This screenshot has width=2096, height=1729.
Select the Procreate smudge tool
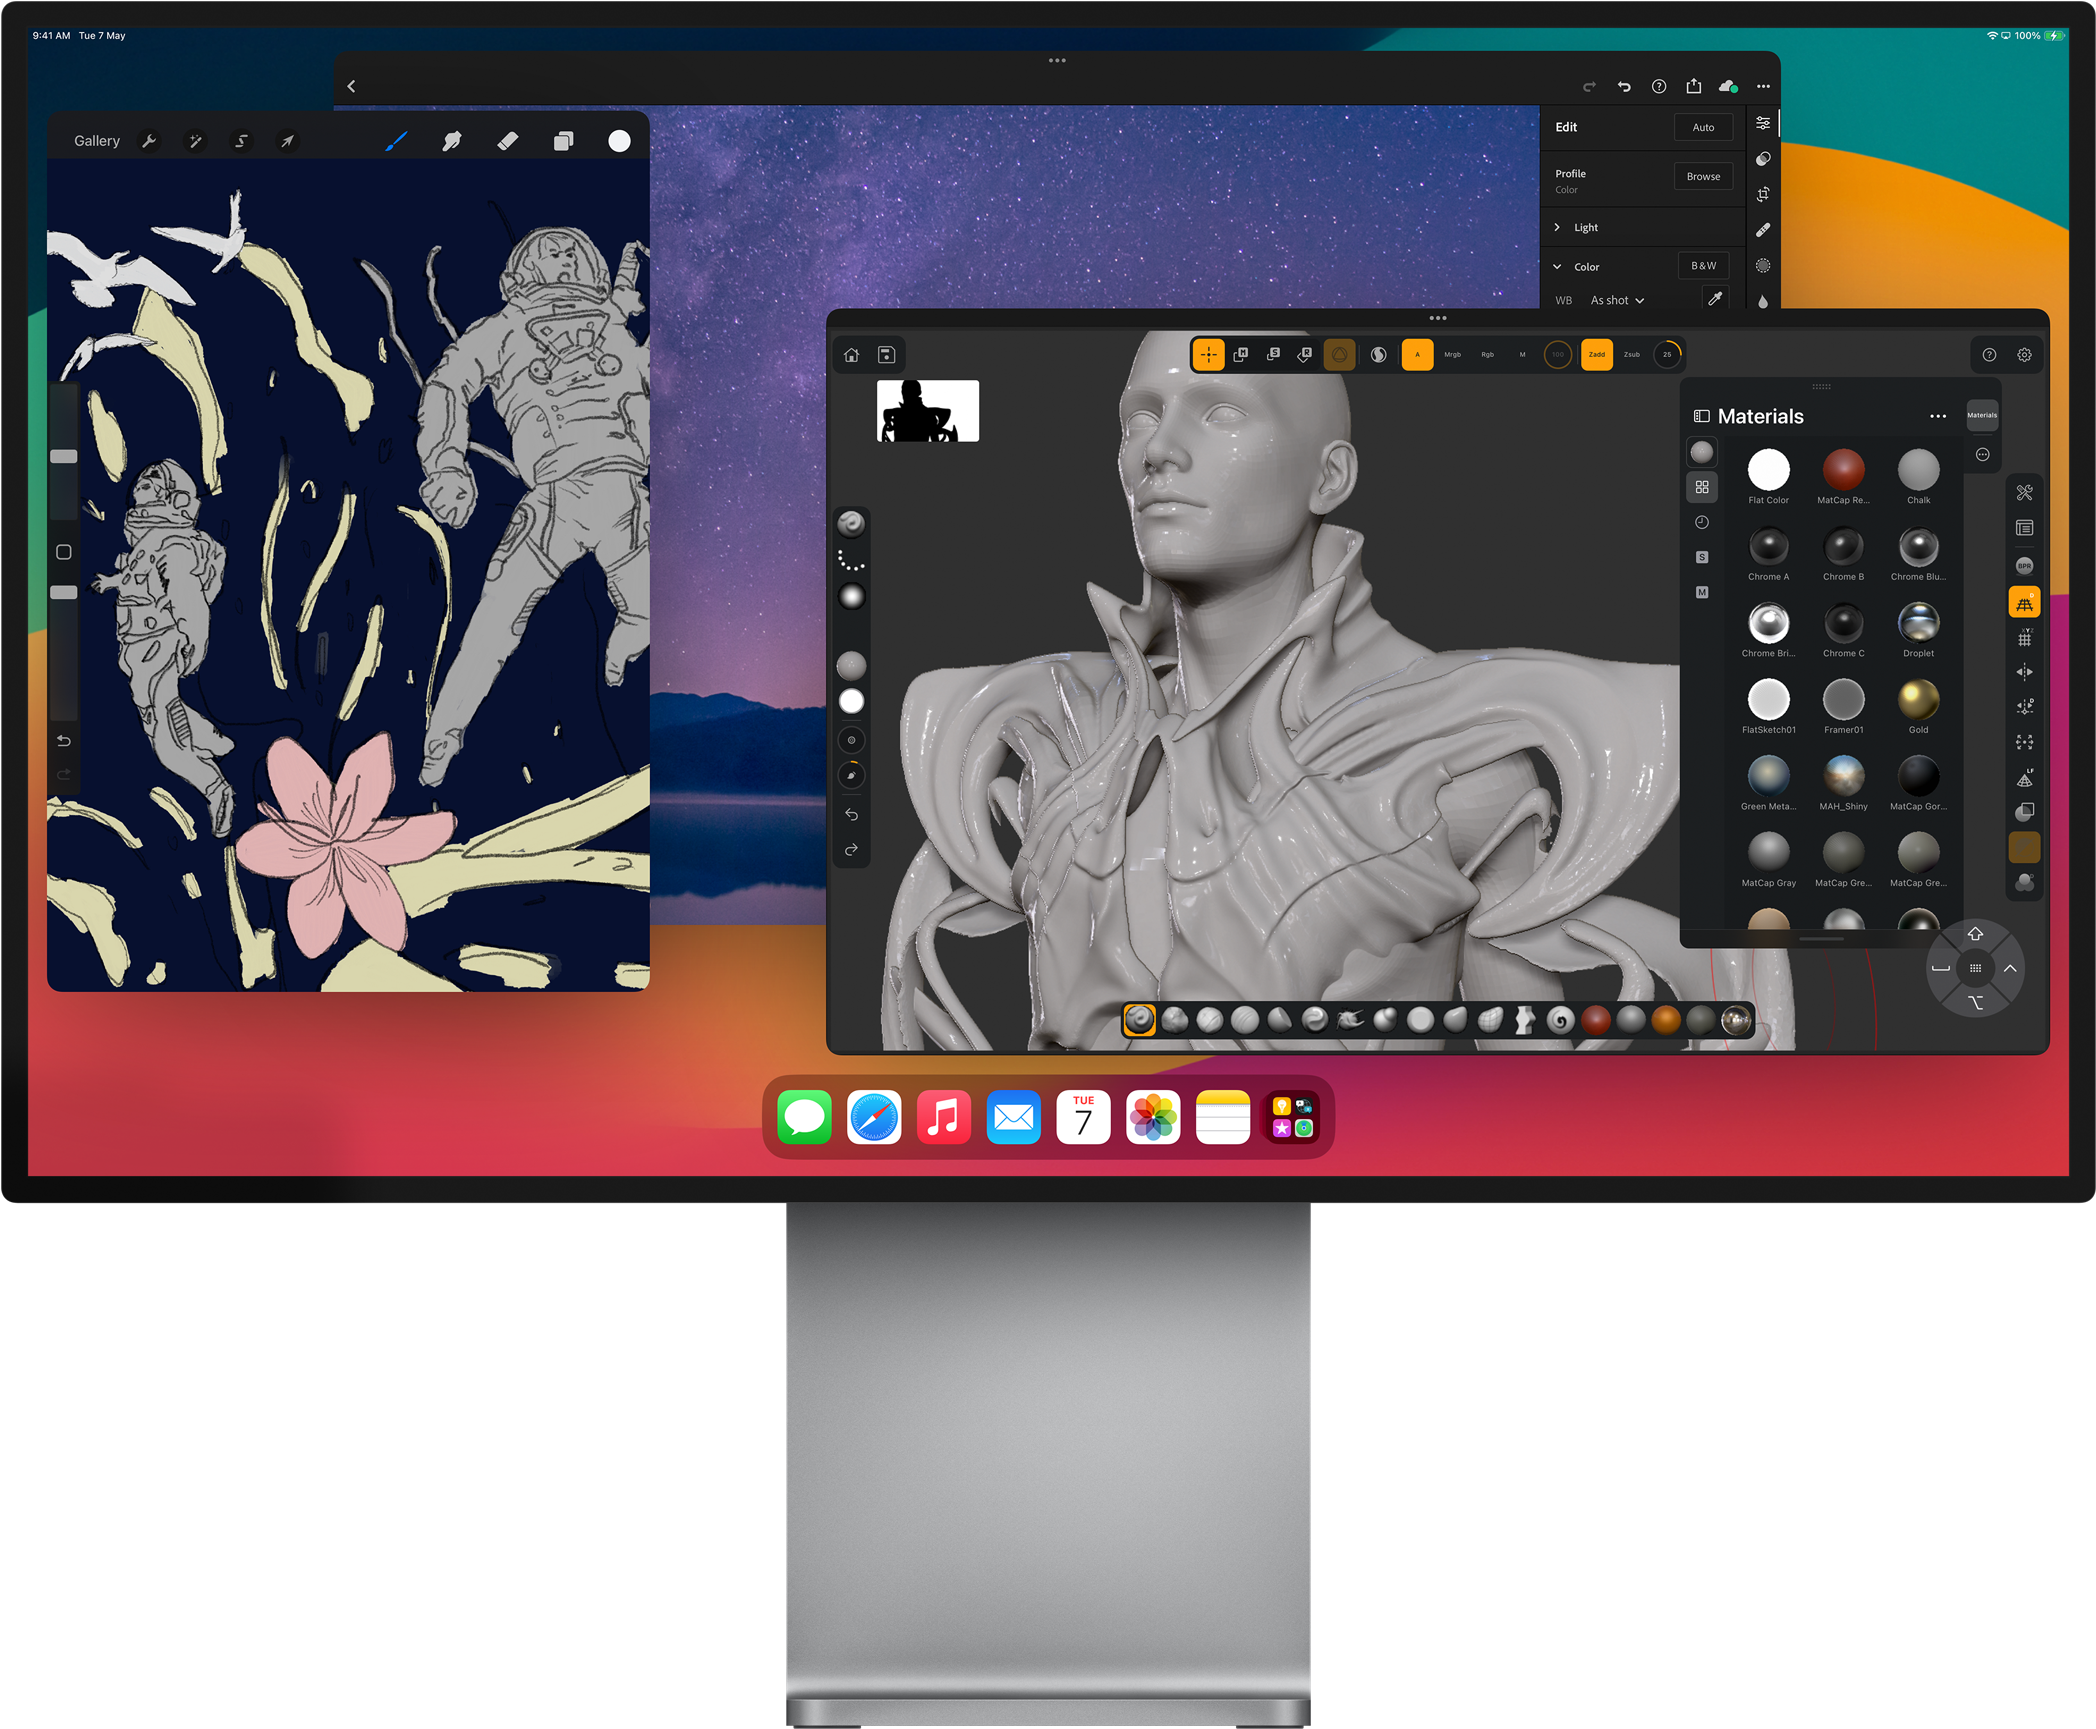click(452, 141)
